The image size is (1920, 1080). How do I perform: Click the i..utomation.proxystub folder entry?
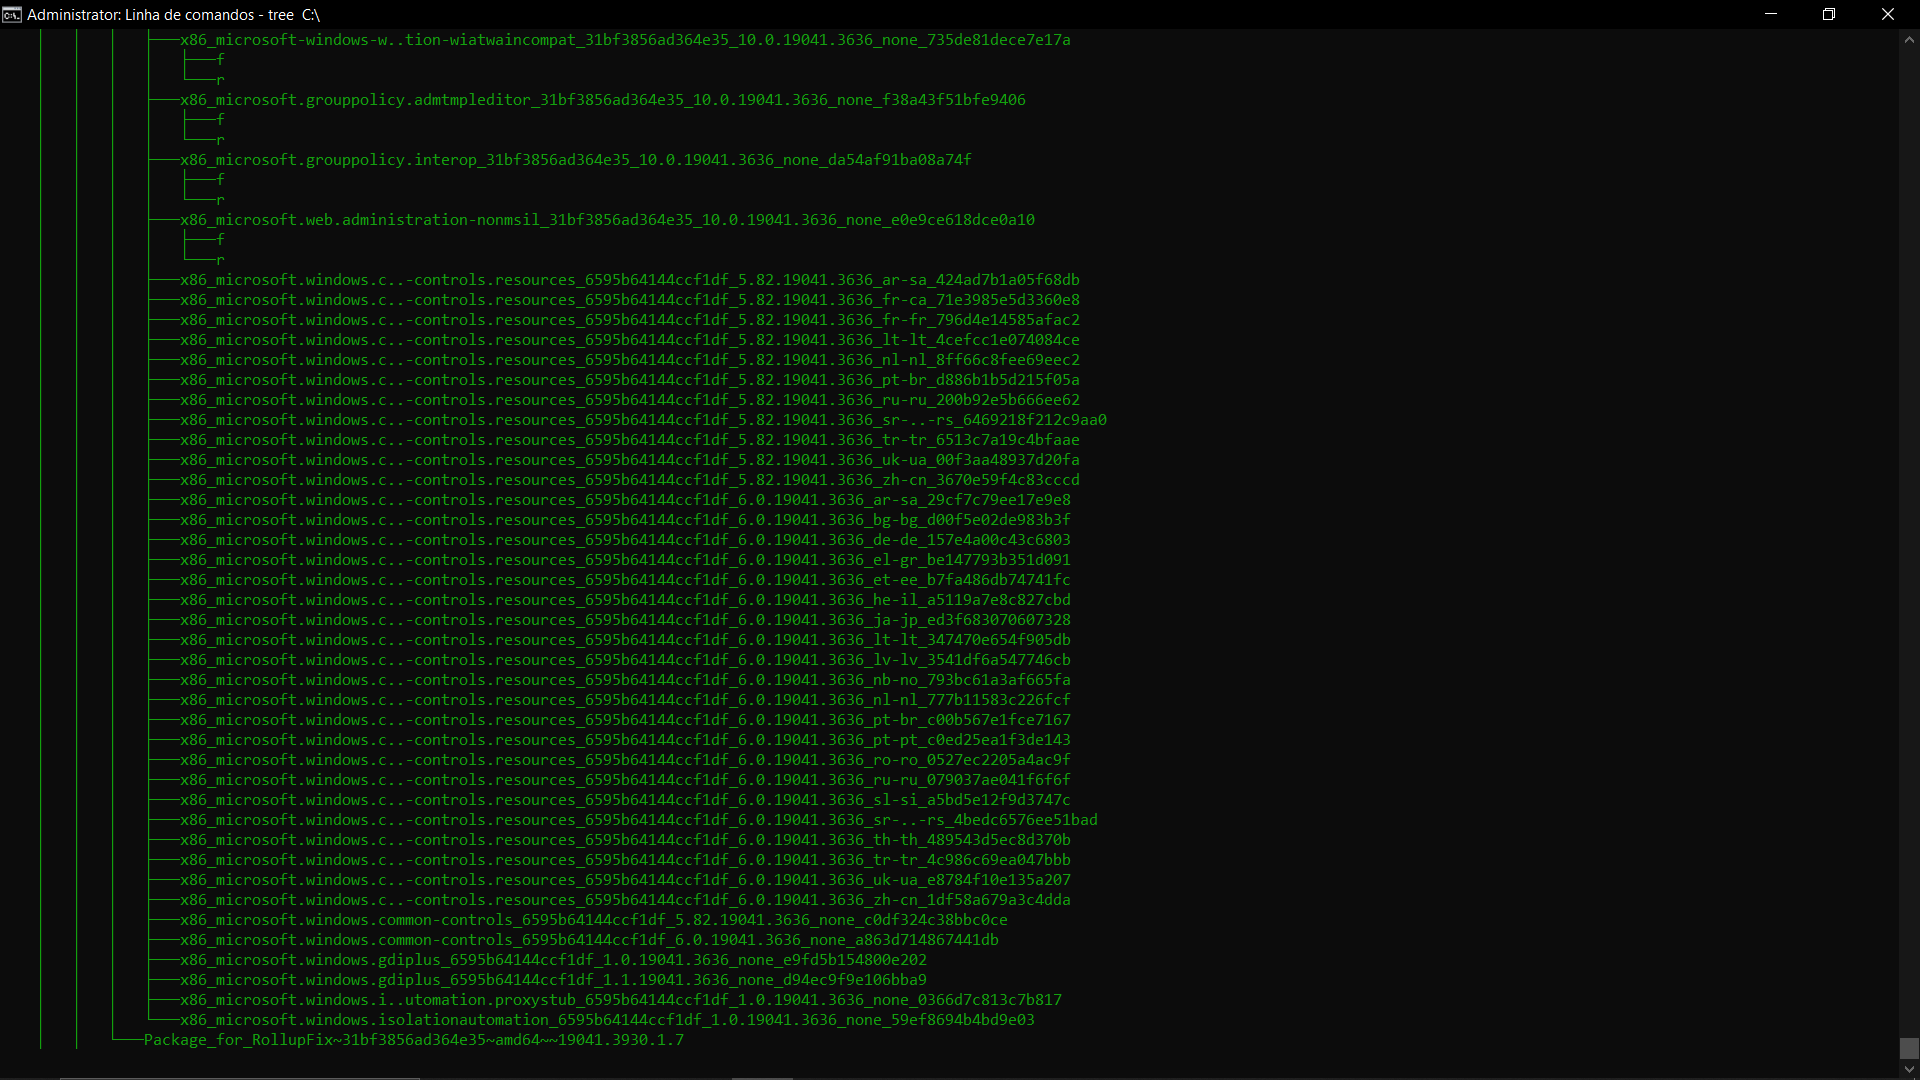click(620, 1000)
